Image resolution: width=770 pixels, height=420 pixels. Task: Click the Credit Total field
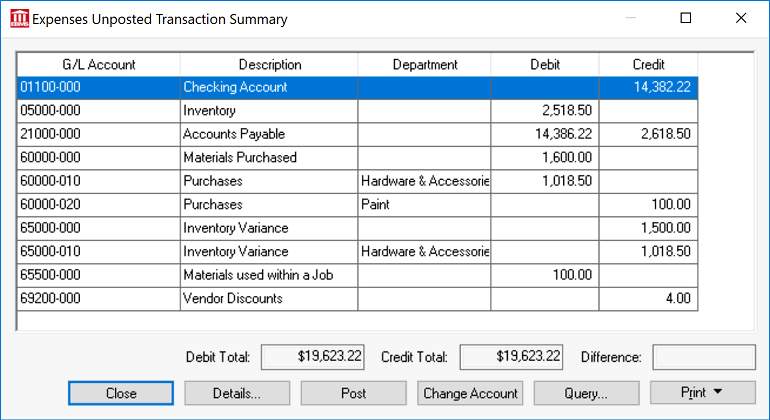(511, 357)
